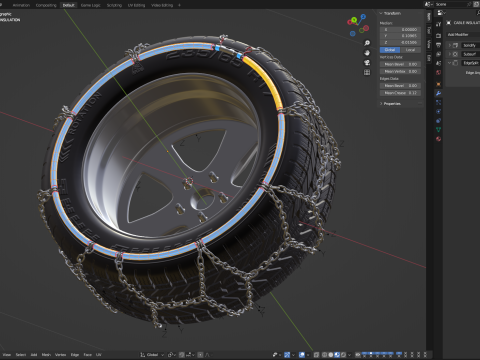Toggle perspective/orthographic grid icon
Image resolution: width=480 pixels, height=360 pixels.
(x=367, y=72)
